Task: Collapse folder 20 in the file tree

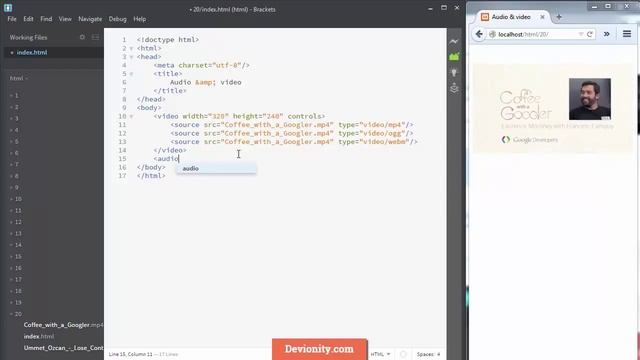Action: [16, 314]
